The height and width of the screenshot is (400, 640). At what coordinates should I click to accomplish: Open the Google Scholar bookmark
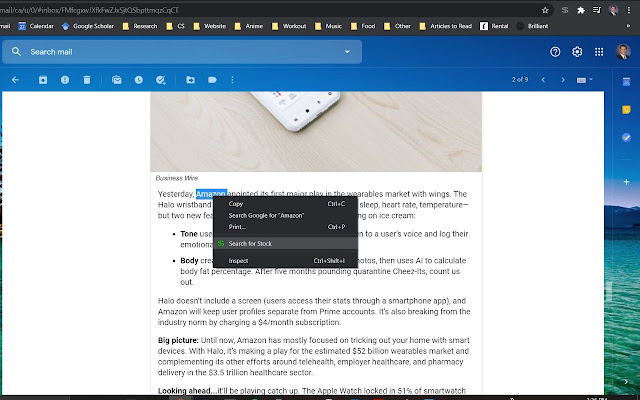tap(88, 26)
